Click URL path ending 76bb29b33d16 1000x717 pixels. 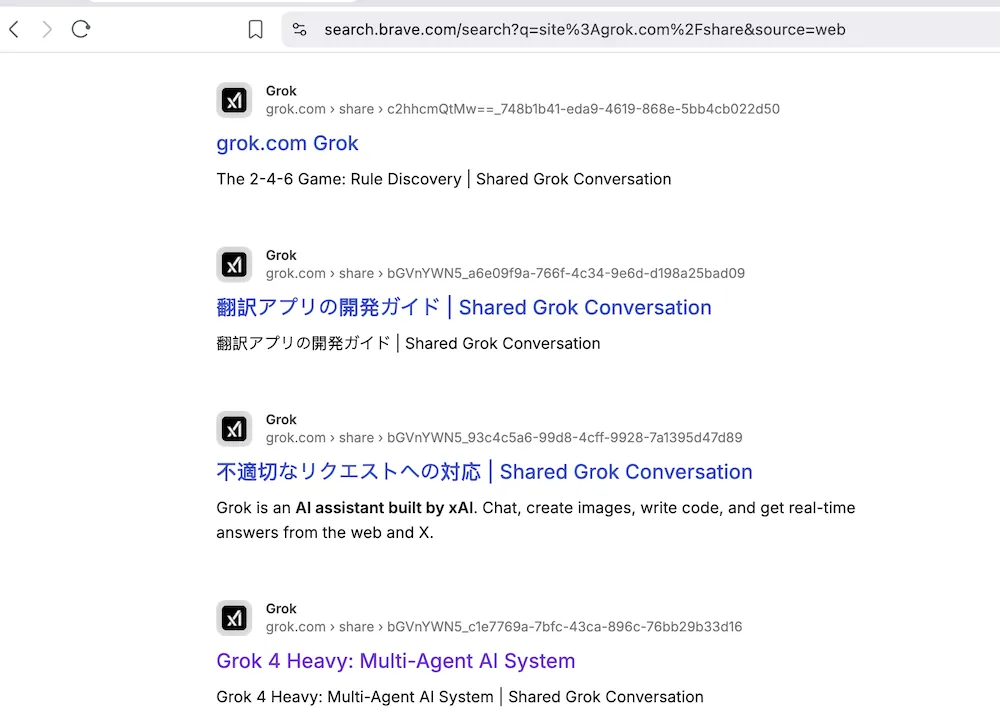[504, 626]
